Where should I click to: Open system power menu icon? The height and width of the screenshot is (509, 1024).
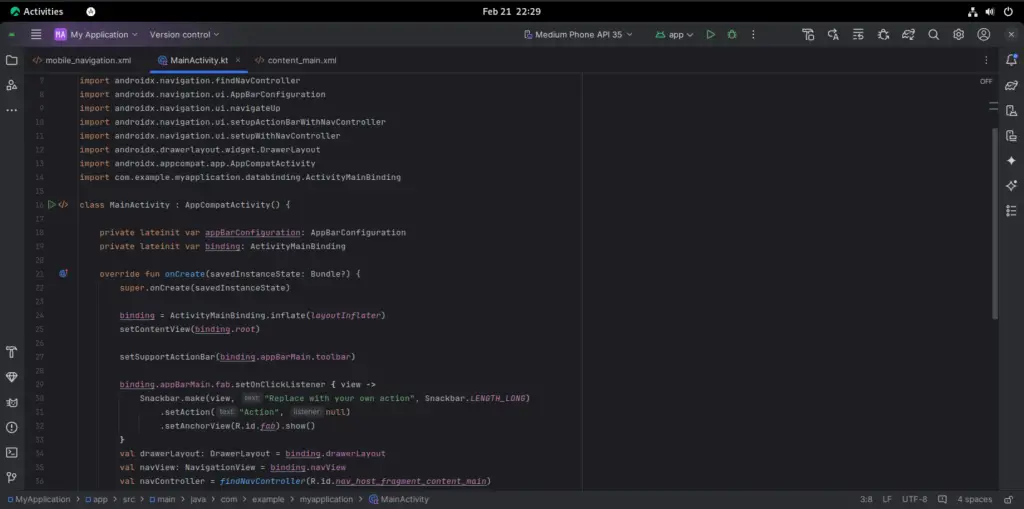pos(1008,11)
